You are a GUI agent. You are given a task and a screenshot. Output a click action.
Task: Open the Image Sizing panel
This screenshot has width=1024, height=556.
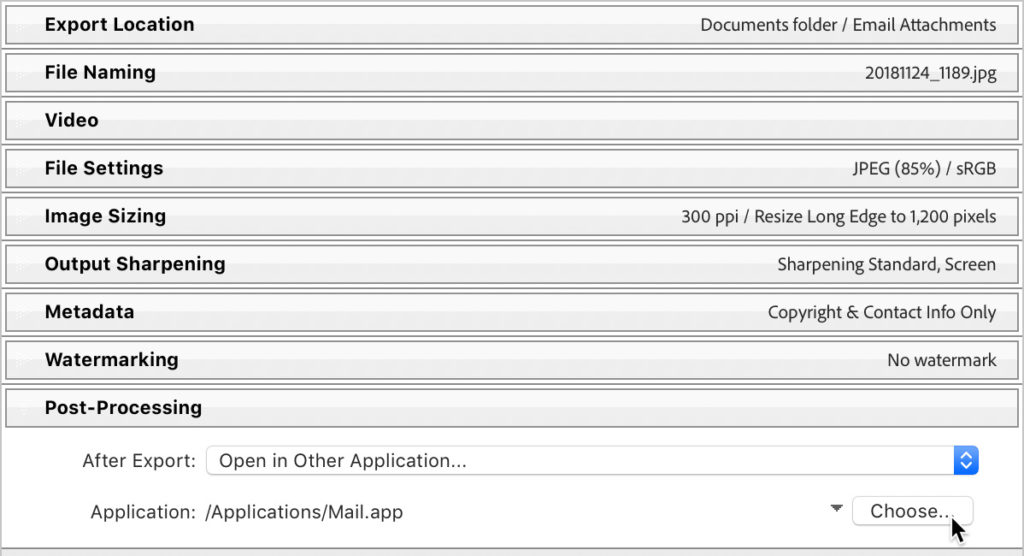[105, 216]
